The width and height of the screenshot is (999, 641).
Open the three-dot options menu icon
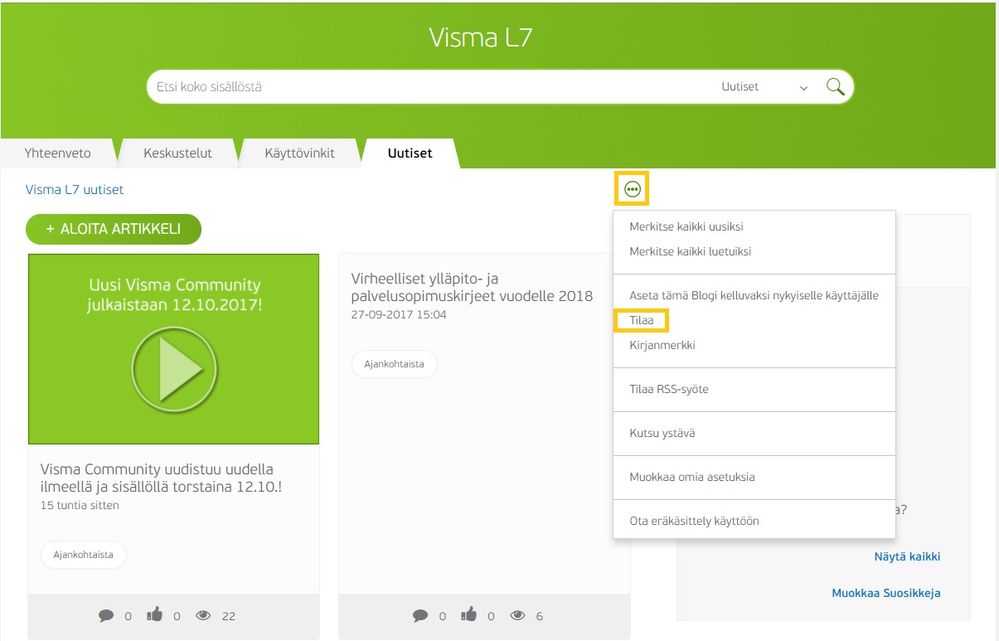click(x=632, y=189)
